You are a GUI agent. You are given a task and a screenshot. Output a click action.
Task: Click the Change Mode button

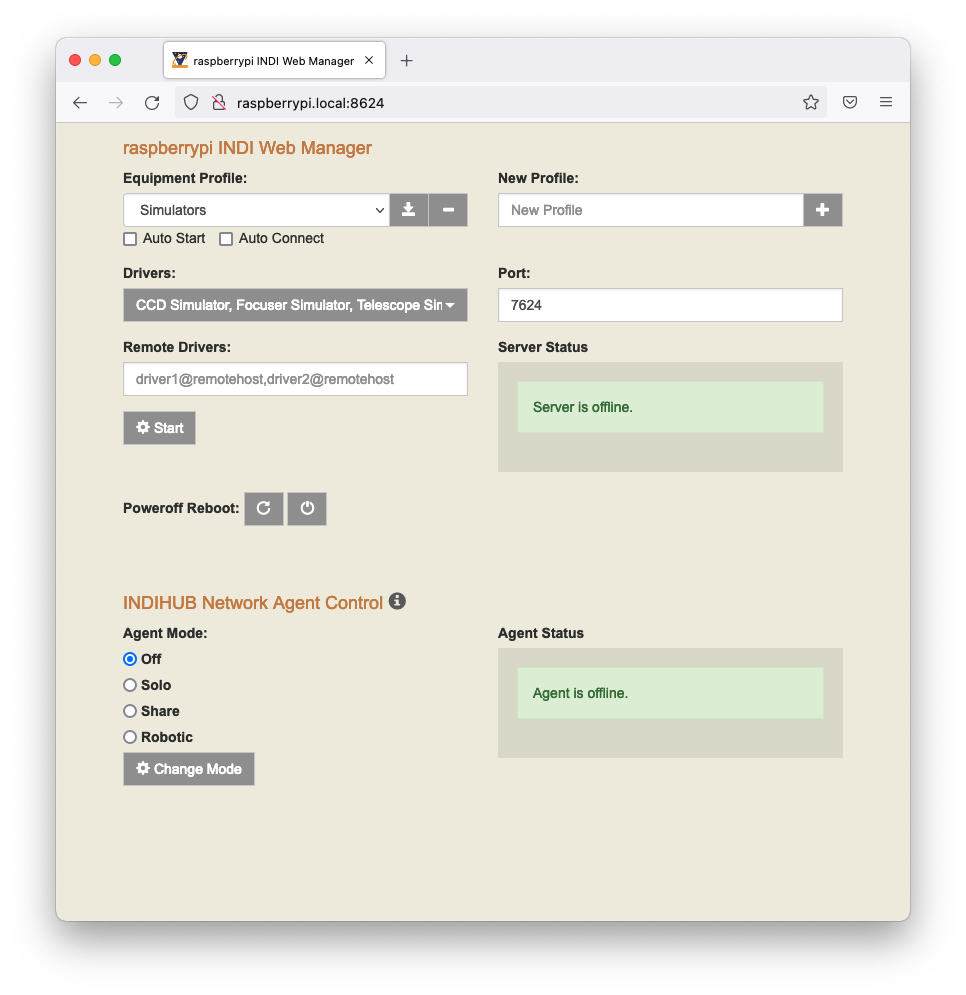click(x=189, y=769)
